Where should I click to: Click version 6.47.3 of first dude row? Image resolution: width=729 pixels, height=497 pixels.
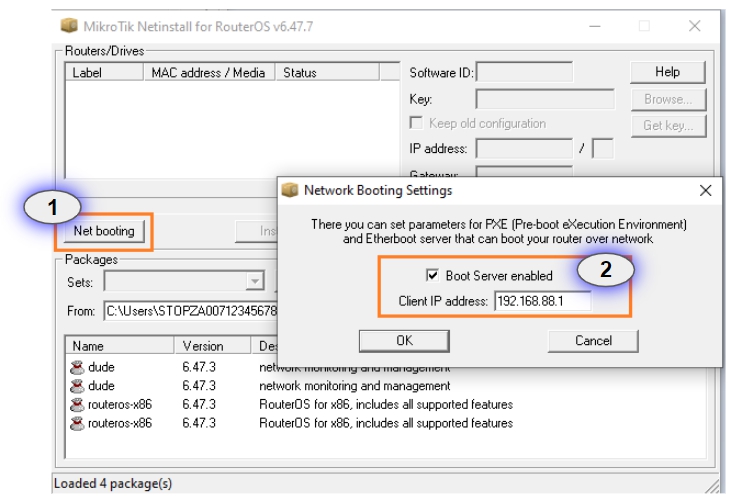click(x=199, y=367)
